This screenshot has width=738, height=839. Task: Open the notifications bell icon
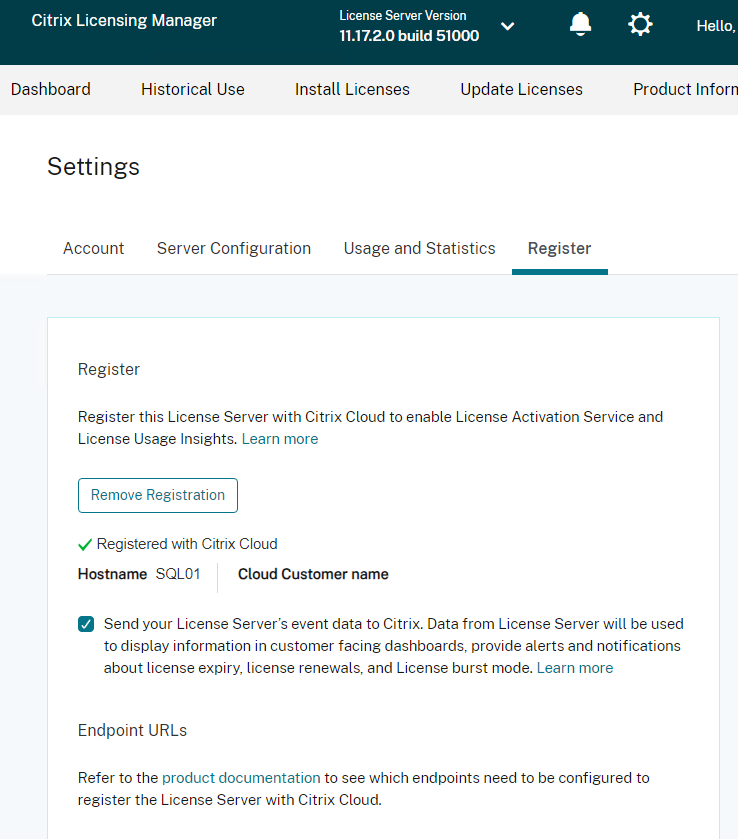[580, 24]
